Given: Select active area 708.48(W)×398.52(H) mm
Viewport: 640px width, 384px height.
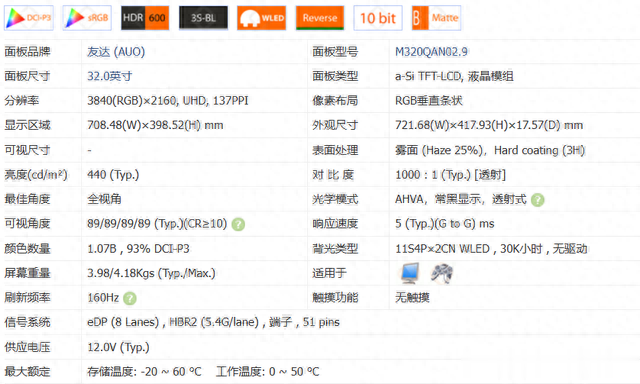Looking at the screenshot, I should [x=155, y=125].
